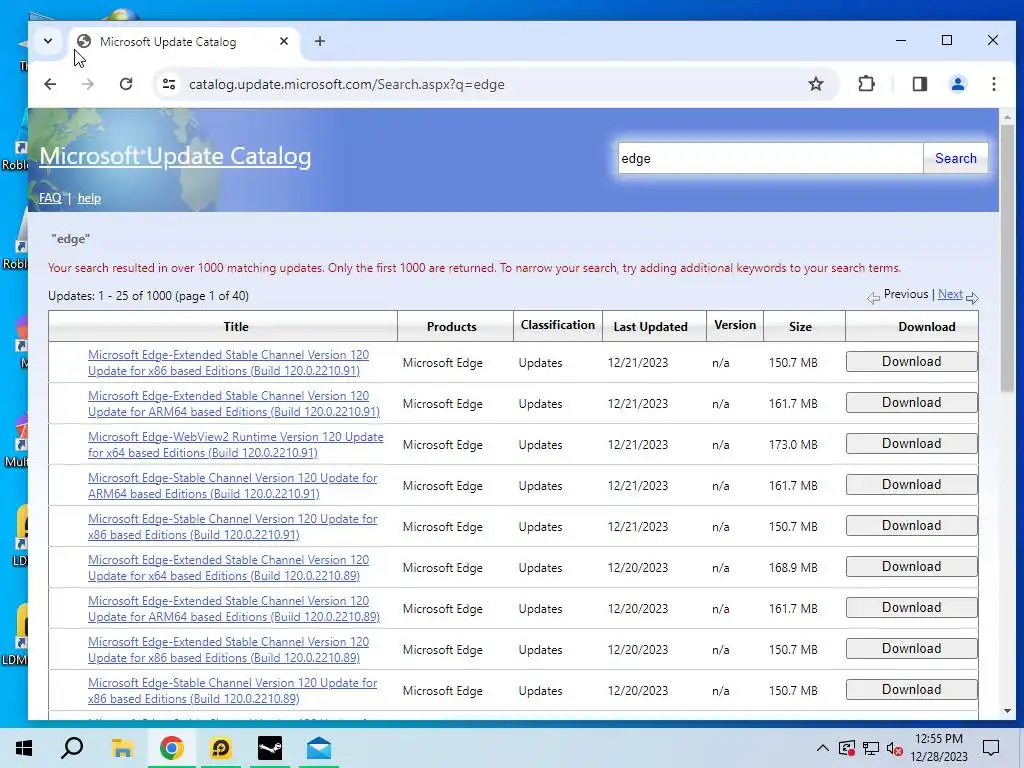
Task: Click the 168.9 MB size cell
Action: coord(793,568)
